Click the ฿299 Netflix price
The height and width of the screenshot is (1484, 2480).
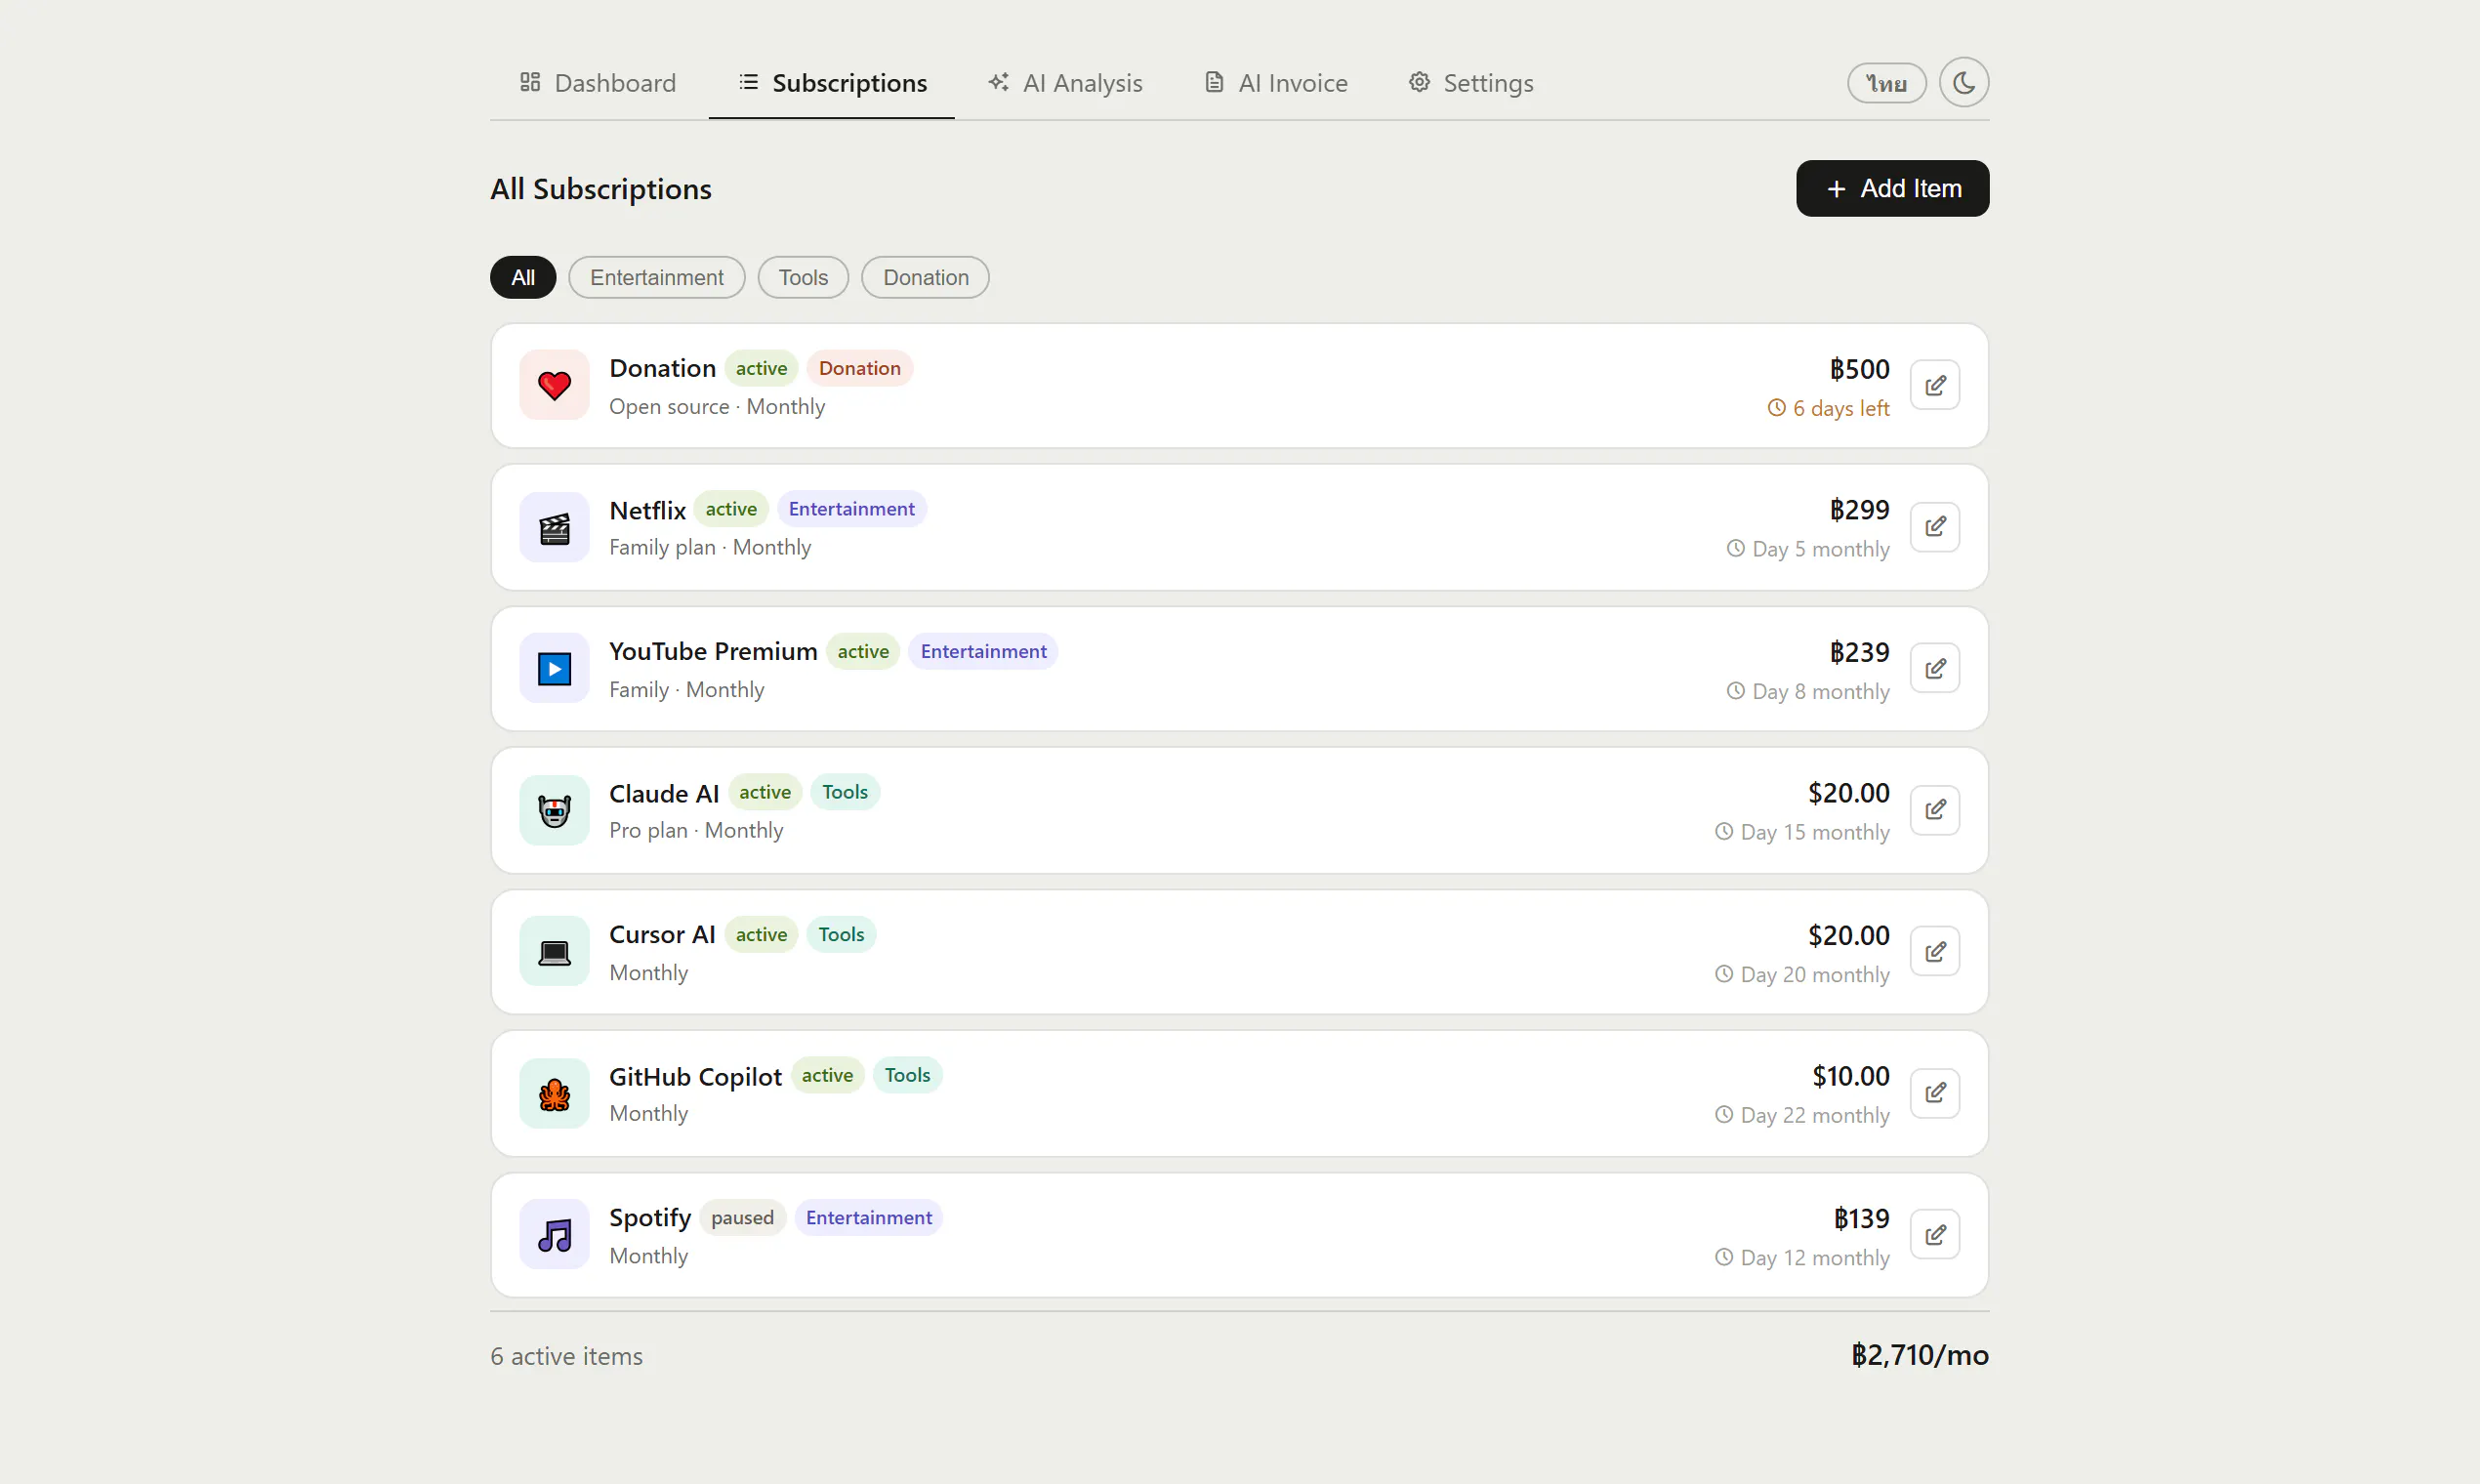tap(1859, 510)
